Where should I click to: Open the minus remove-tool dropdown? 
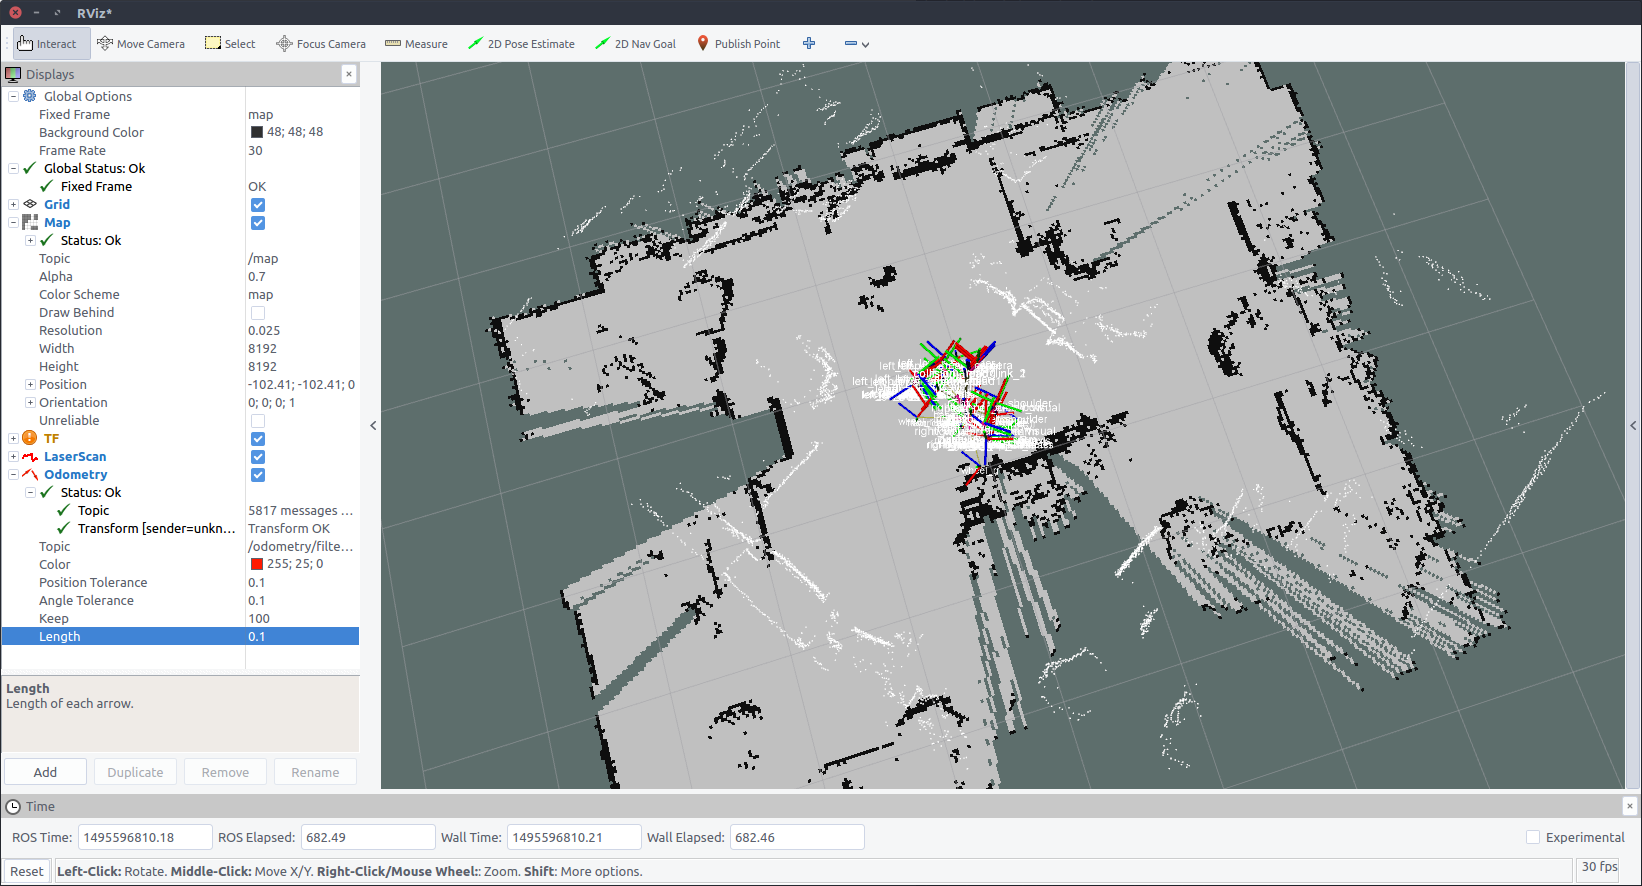pyautogui.click(x=856, y=44)
